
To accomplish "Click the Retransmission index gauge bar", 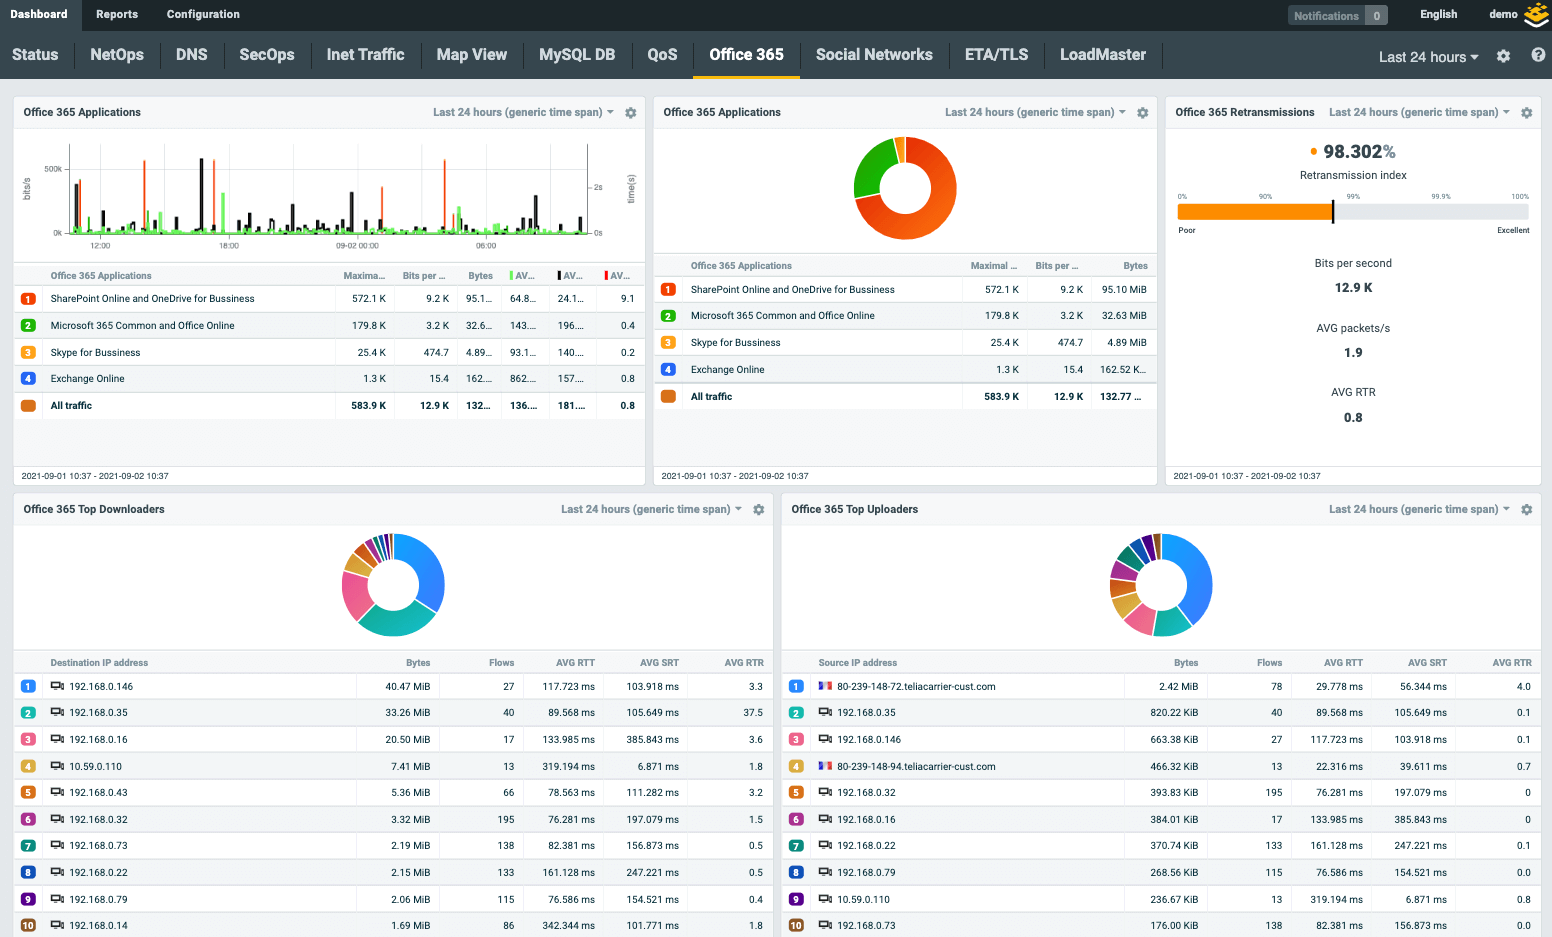I will pos(1352,212).
